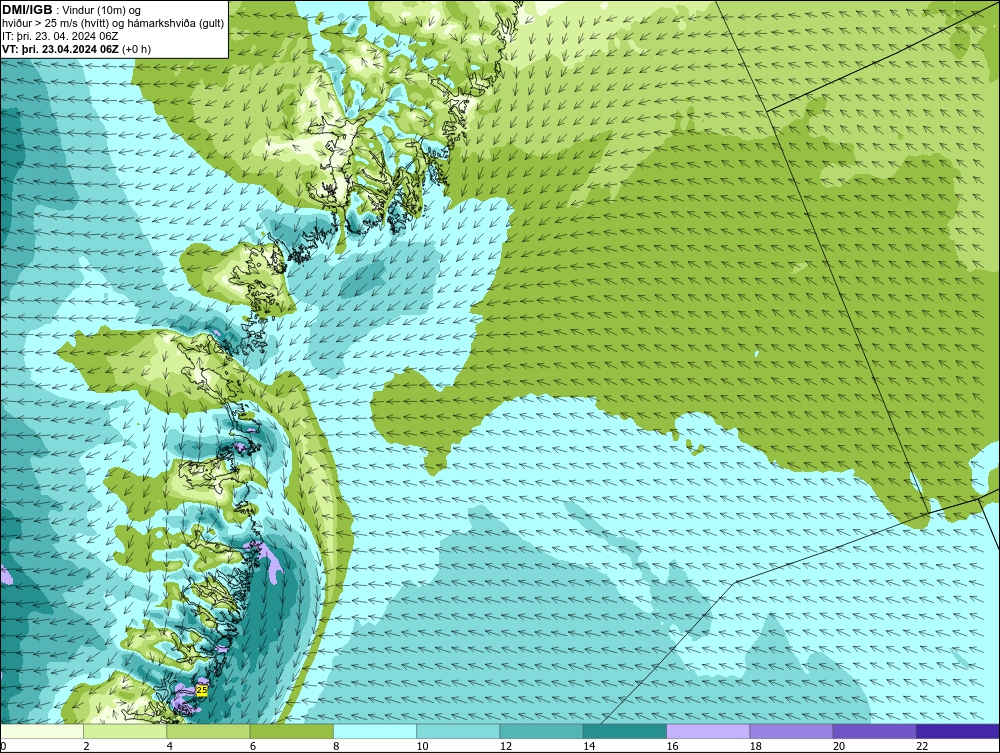Viewport: 1000px width, 753px height.
Task: Click the 2–4 m/s yellow-green legend swatch
Action: tap(125, 731)
